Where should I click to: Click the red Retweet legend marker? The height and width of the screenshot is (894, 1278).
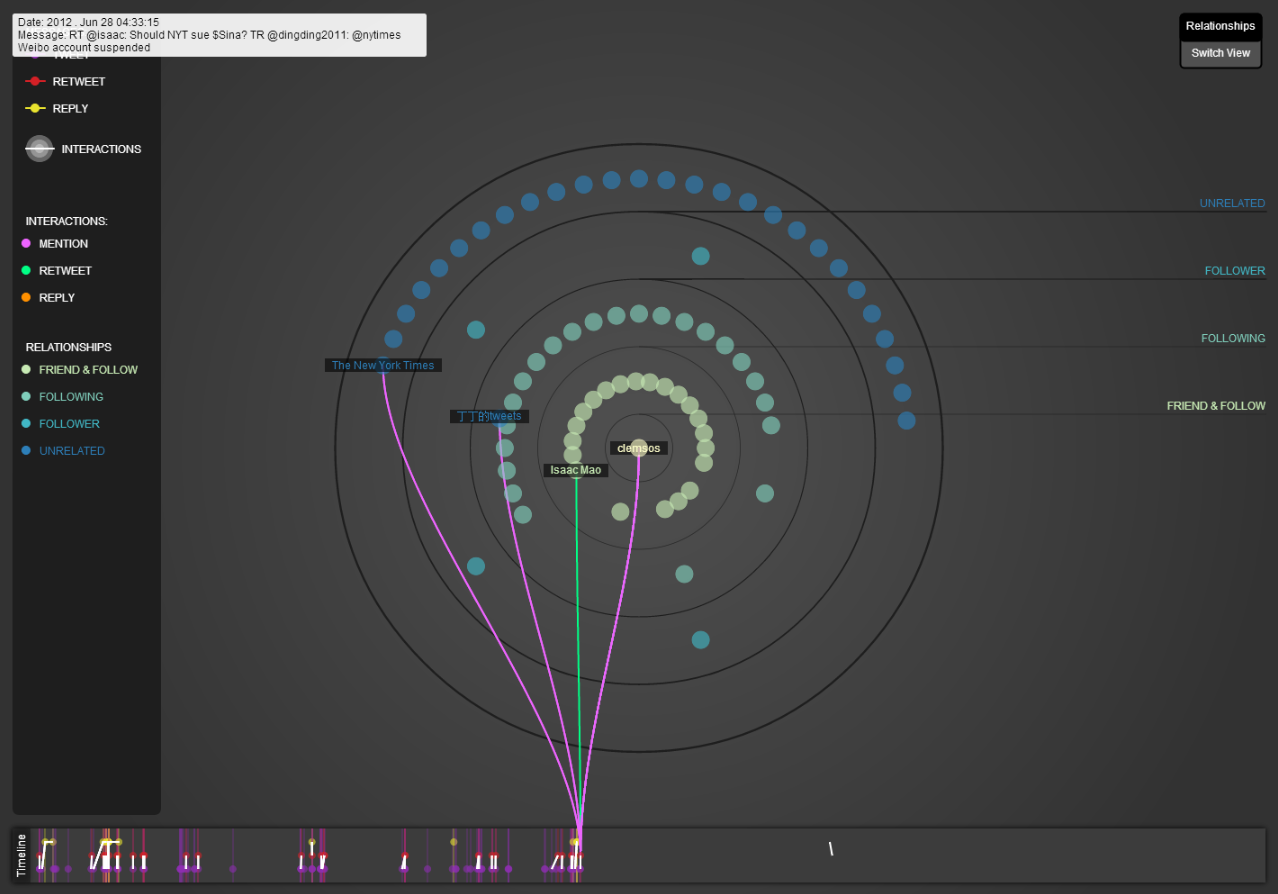[35, 82]
